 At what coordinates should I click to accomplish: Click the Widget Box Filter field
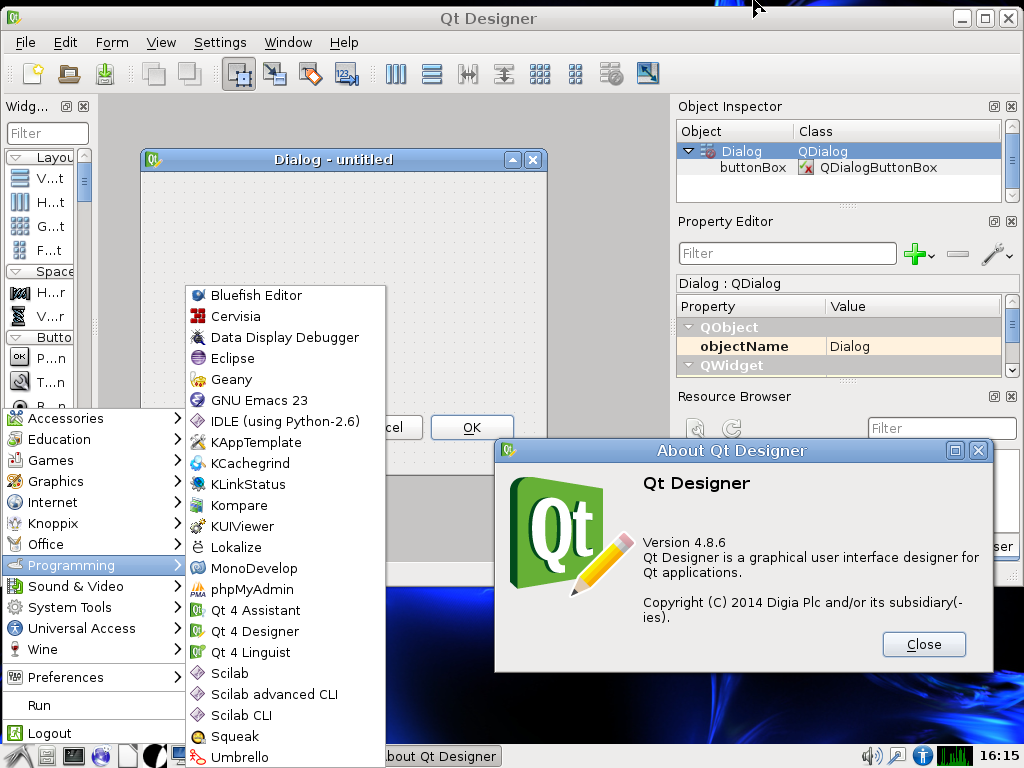tap(48, 133)
